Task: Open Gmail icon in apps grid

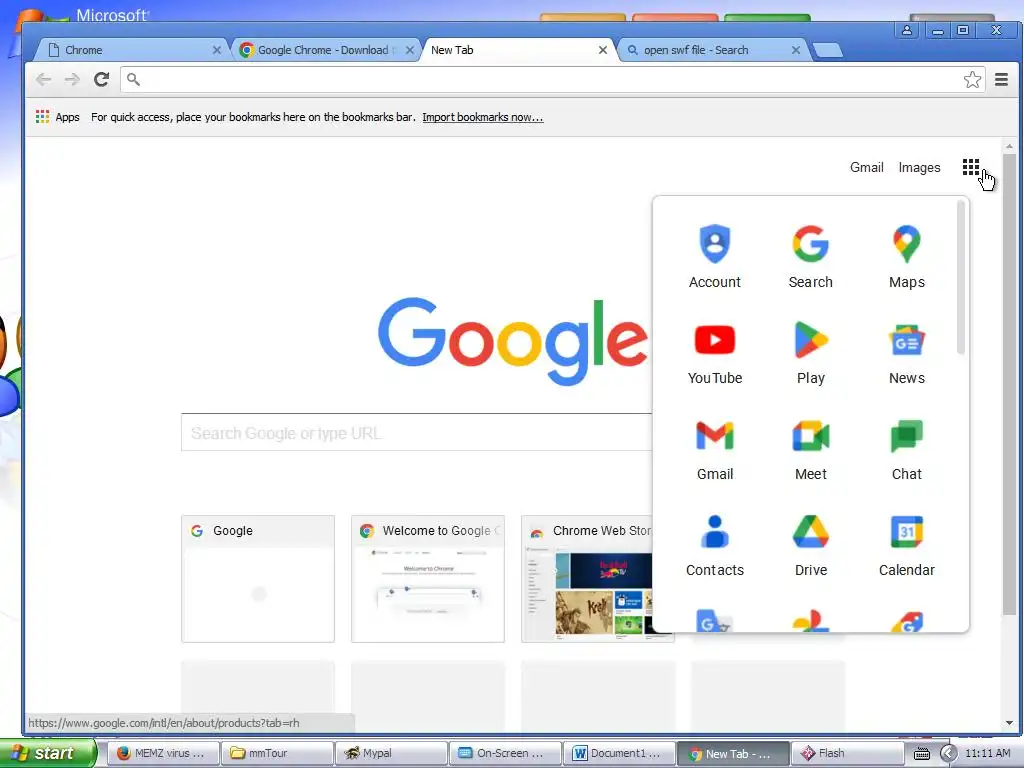Action: click(x=714, y=449)
